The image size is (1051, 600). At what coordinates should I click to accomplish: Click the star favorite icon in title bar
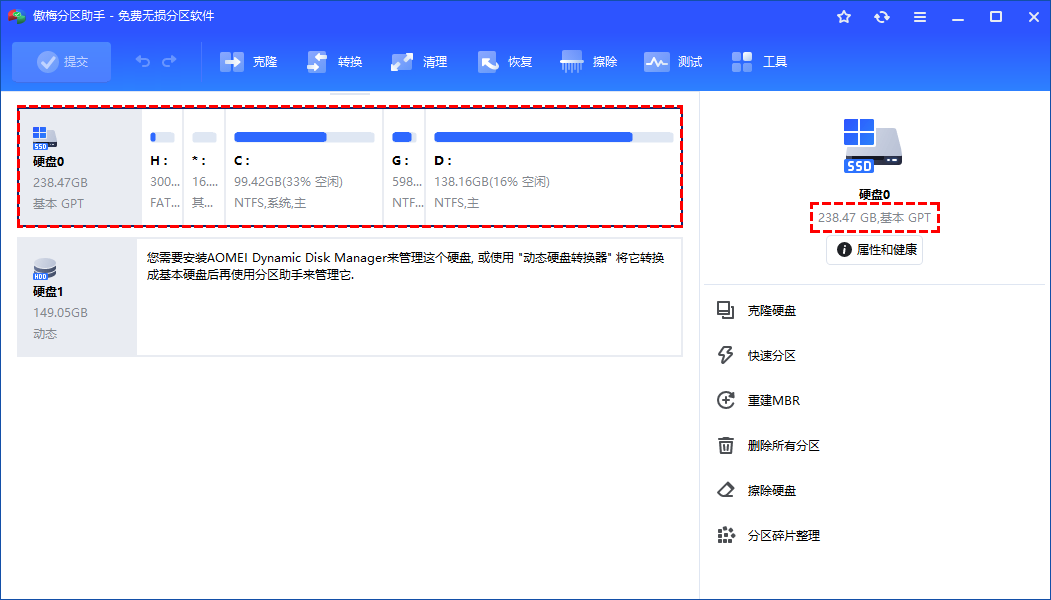pyautogui.click(x=844, y=17)
